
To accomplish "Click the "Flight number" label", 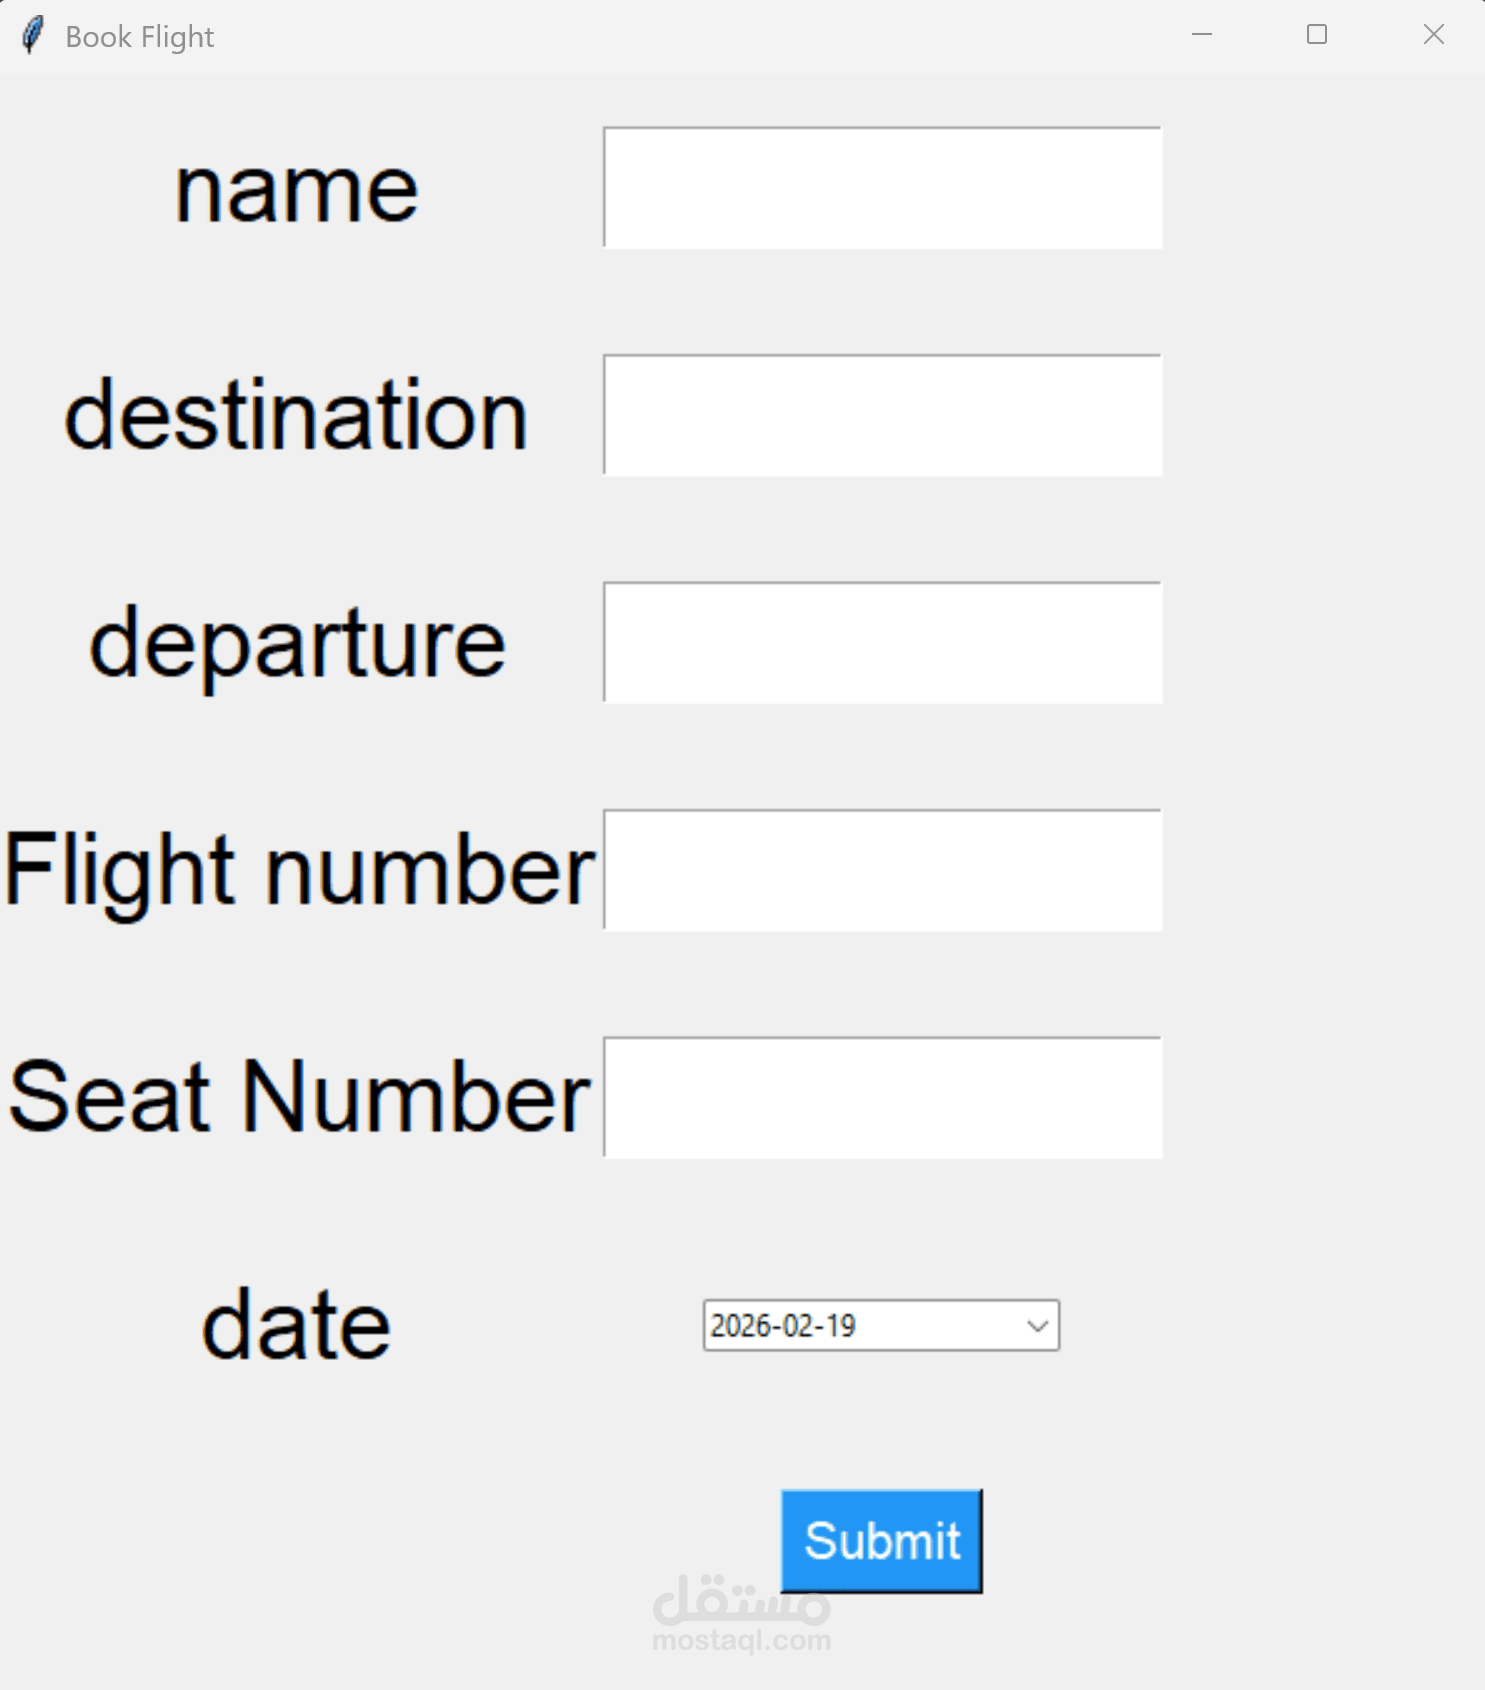I will (299, 871).
